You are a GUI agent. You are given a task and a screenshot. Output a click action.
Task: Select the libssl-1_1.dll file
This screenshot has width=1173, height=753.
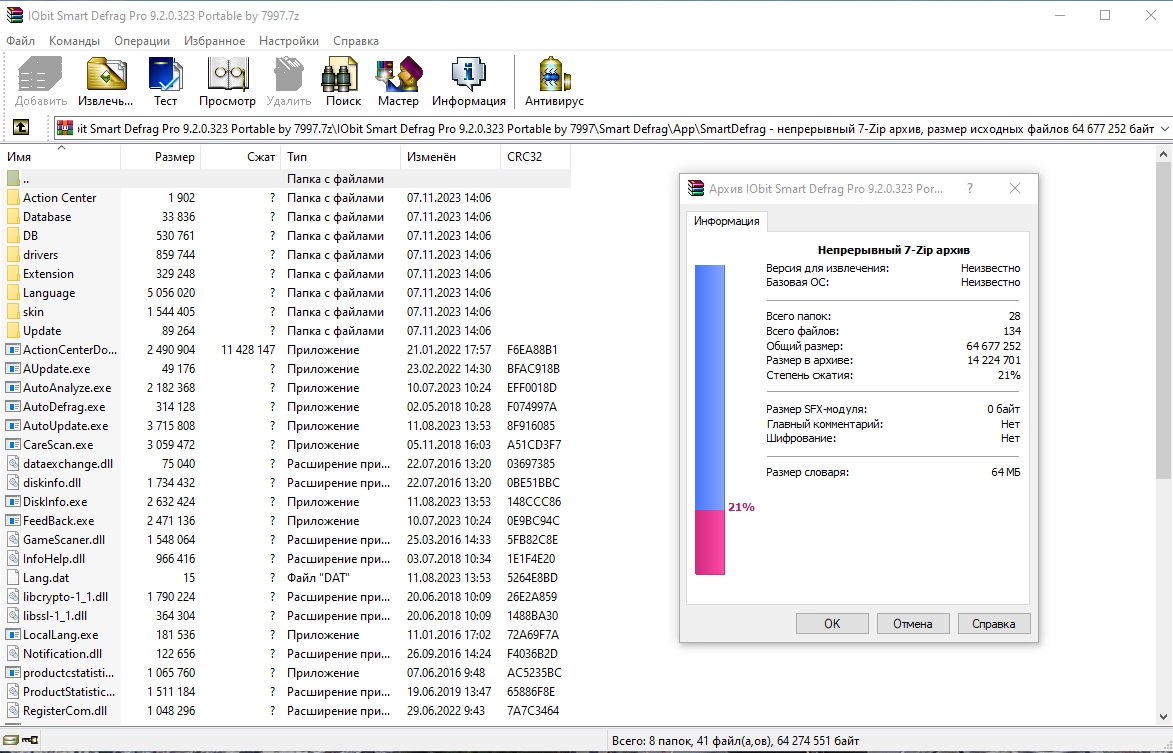[55, 616]
